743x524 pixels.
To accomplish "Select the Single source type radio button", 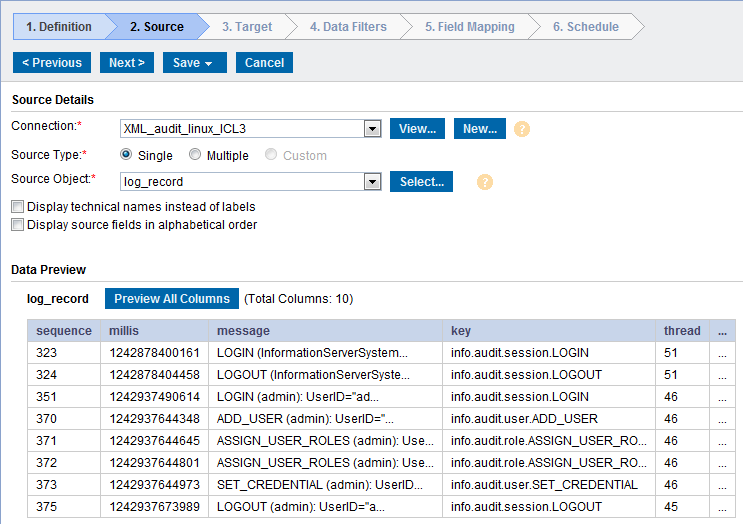I will tap(126, 154).
